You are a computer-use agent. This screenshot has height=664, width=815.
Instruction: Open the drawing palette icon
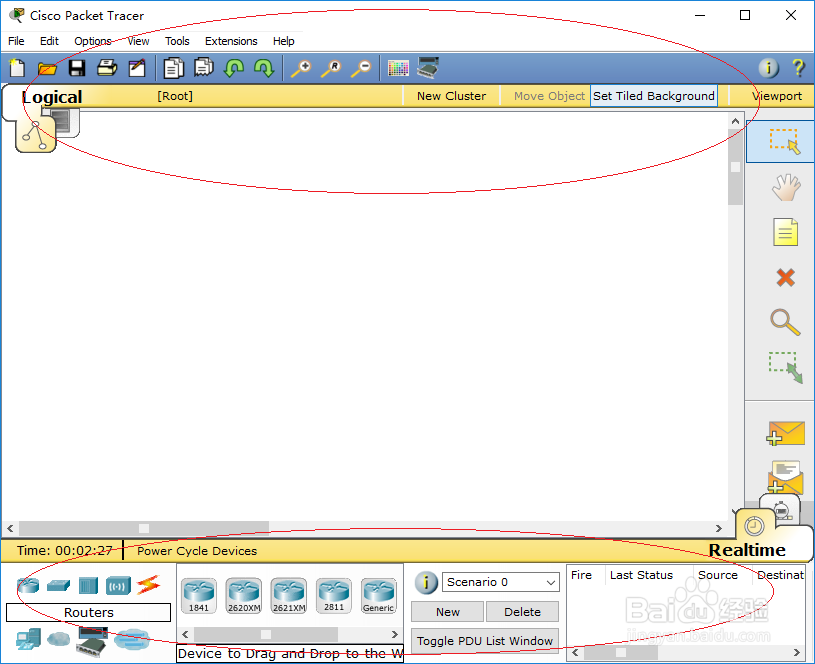pos(398,68)
